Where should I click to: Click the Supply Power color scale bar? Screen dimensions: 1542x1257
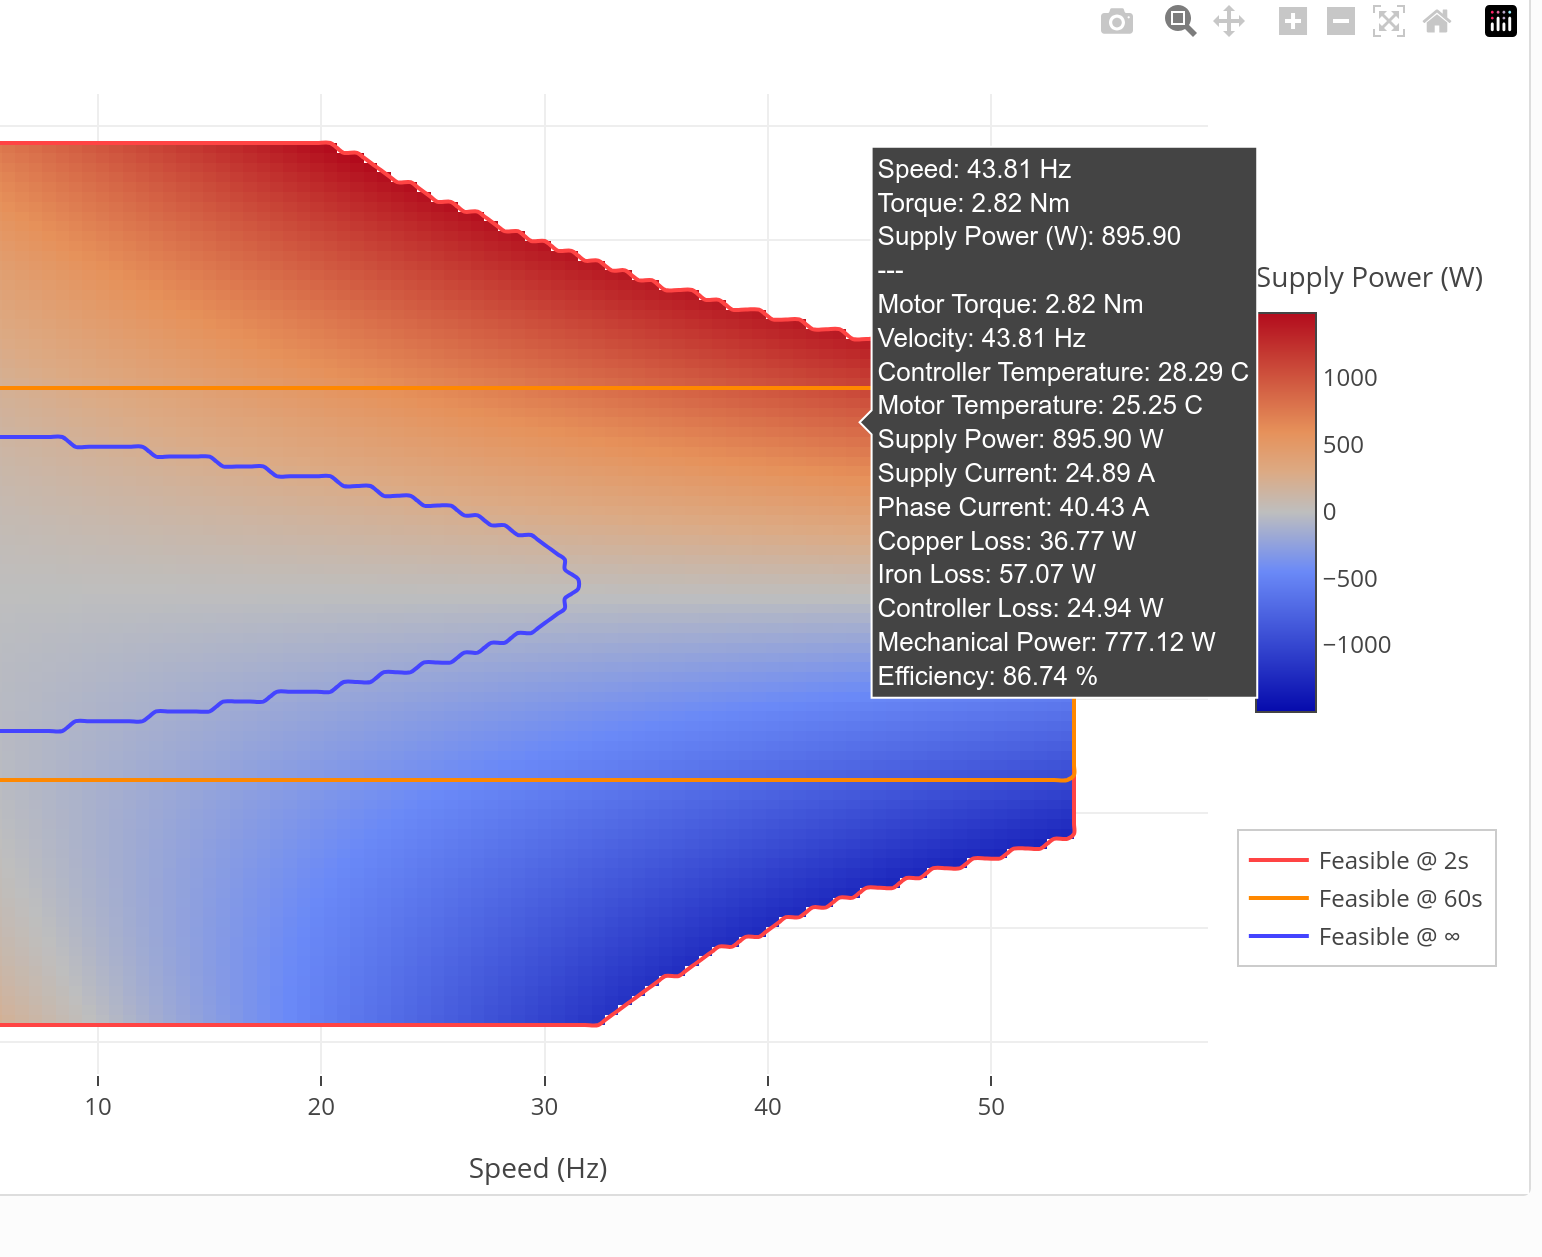pos(1286,512)
